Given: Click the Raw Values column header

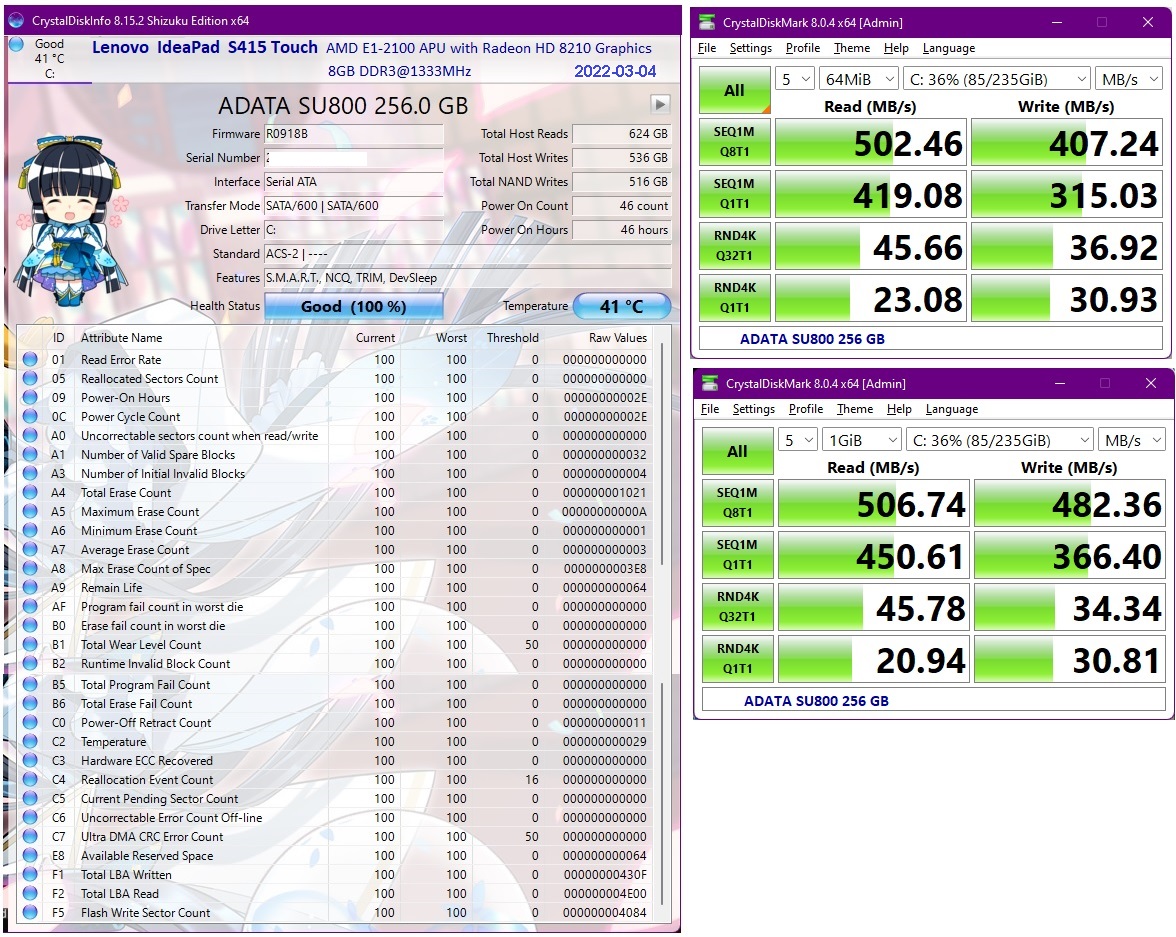Looking at the screenshot, I should pos(617,338).
